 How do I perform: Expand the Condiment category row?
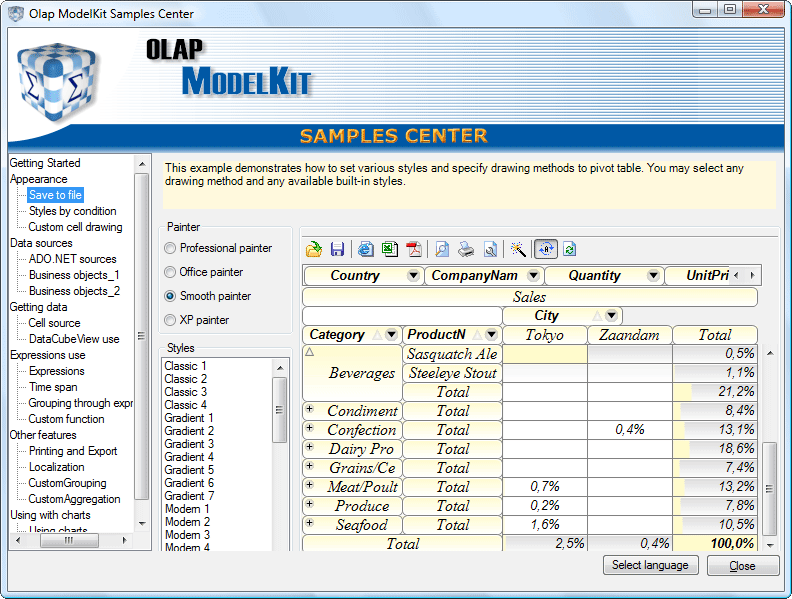tap(310, 408)
